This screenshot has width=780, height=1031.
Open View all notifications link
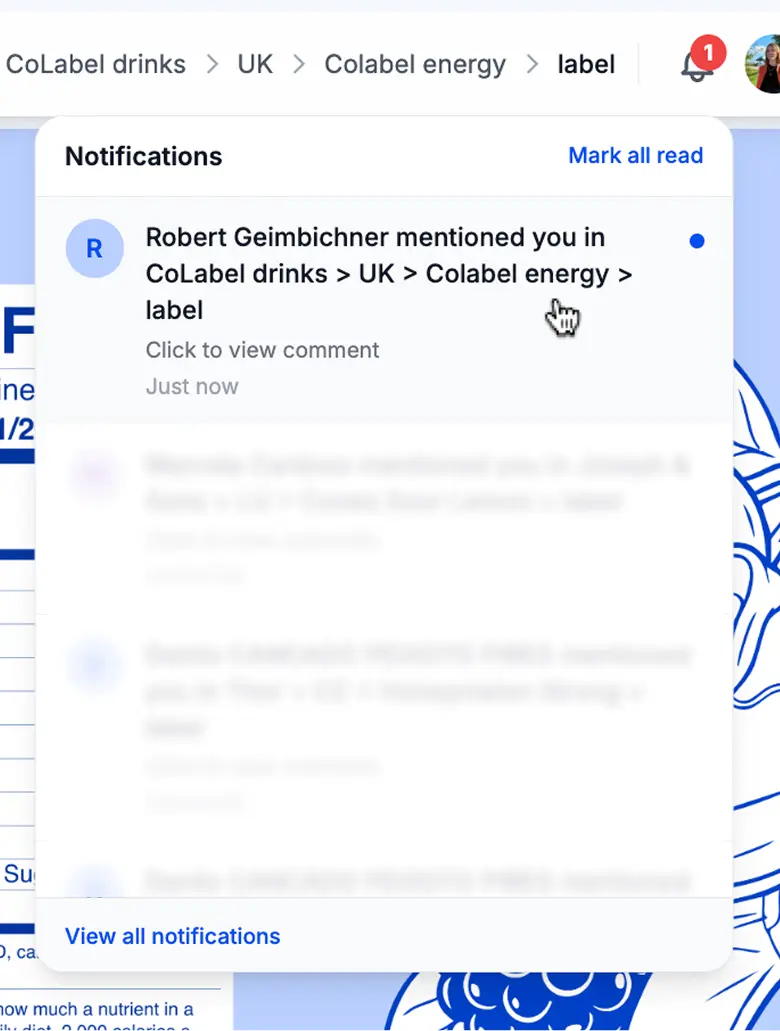(172, 937)
